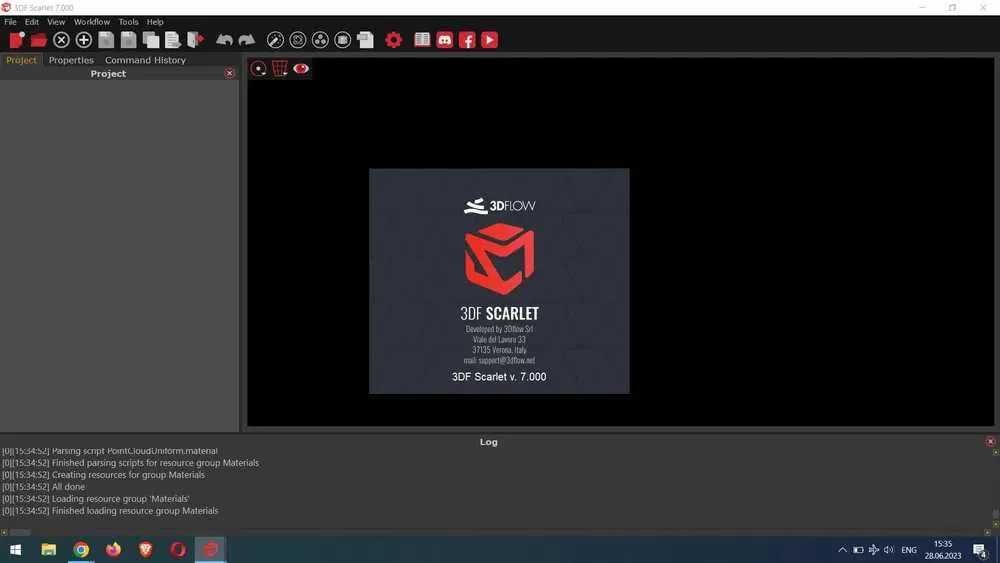Click log line 'All done'

coord(43,486)
